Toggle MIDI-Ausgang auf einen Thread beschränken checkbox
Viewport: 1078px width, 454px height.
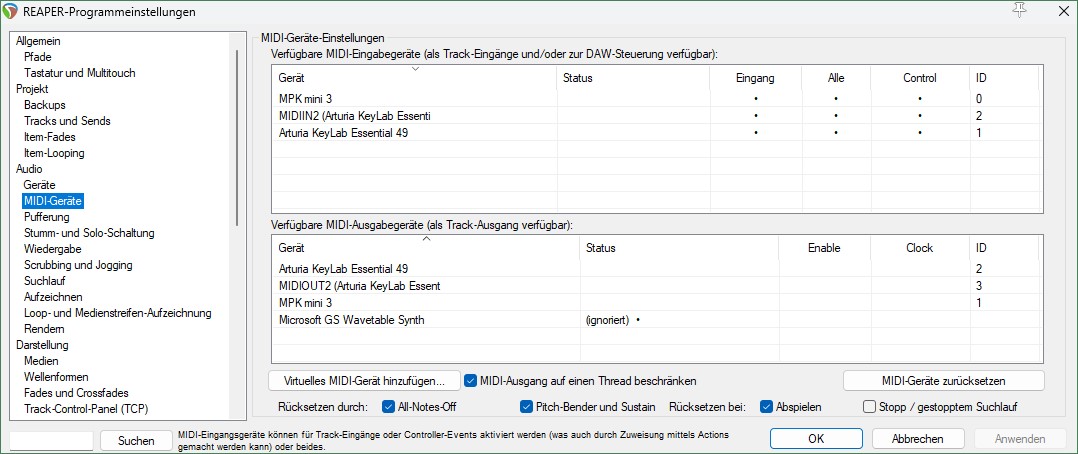coord(471,381)
